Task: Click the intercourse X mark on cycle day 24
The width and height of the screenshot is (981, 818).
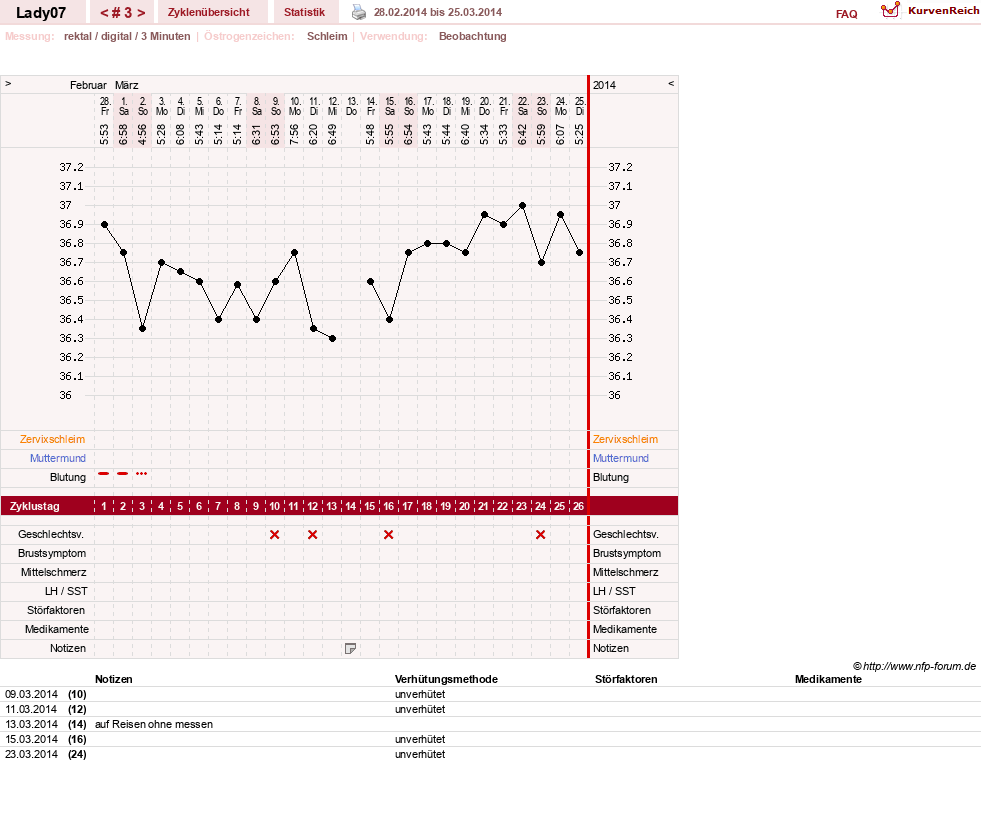Action: [541, 534]
